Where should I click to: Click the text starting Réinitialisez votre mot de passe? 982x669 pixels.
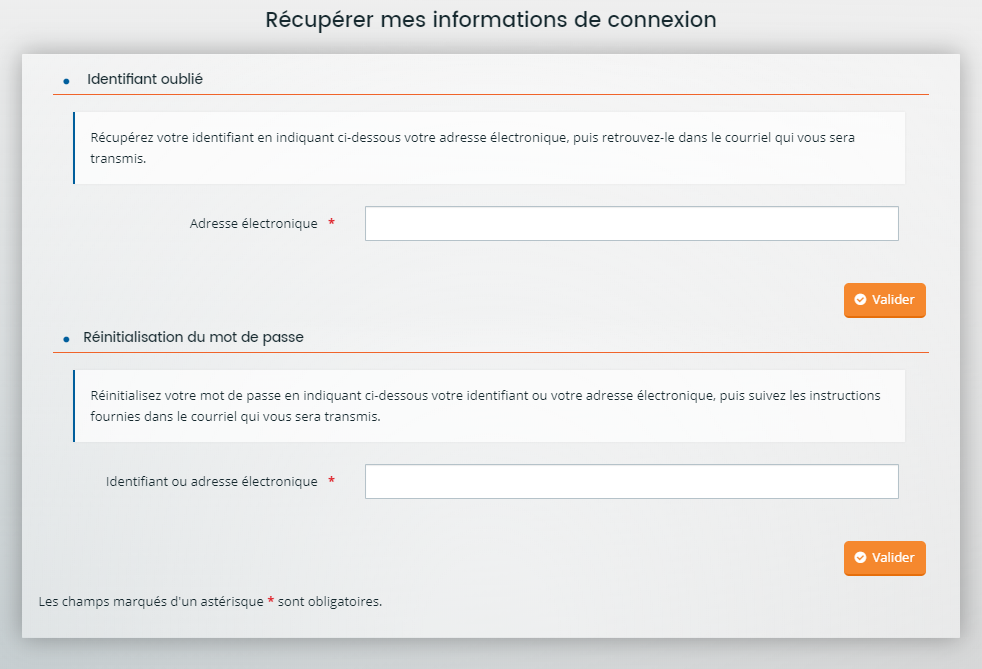tap(485, 406)
